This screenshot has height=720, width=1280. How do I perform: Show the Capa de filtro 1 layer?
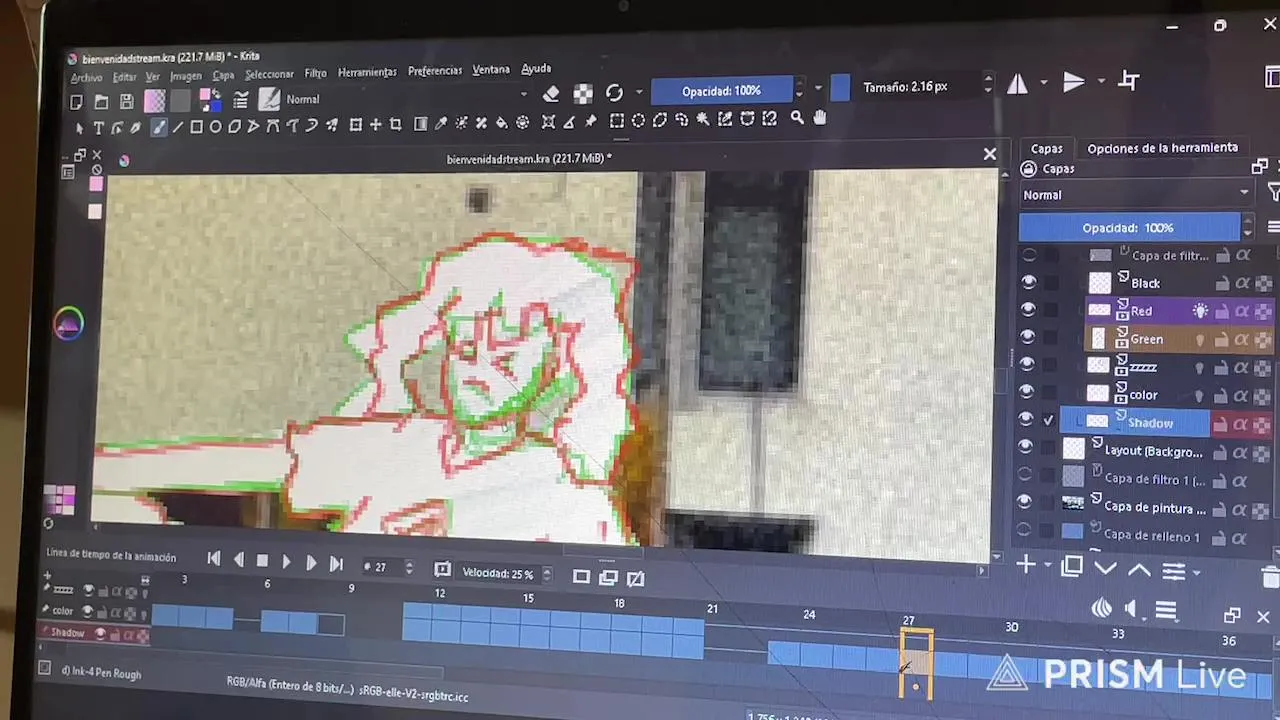click(1025, 474)
